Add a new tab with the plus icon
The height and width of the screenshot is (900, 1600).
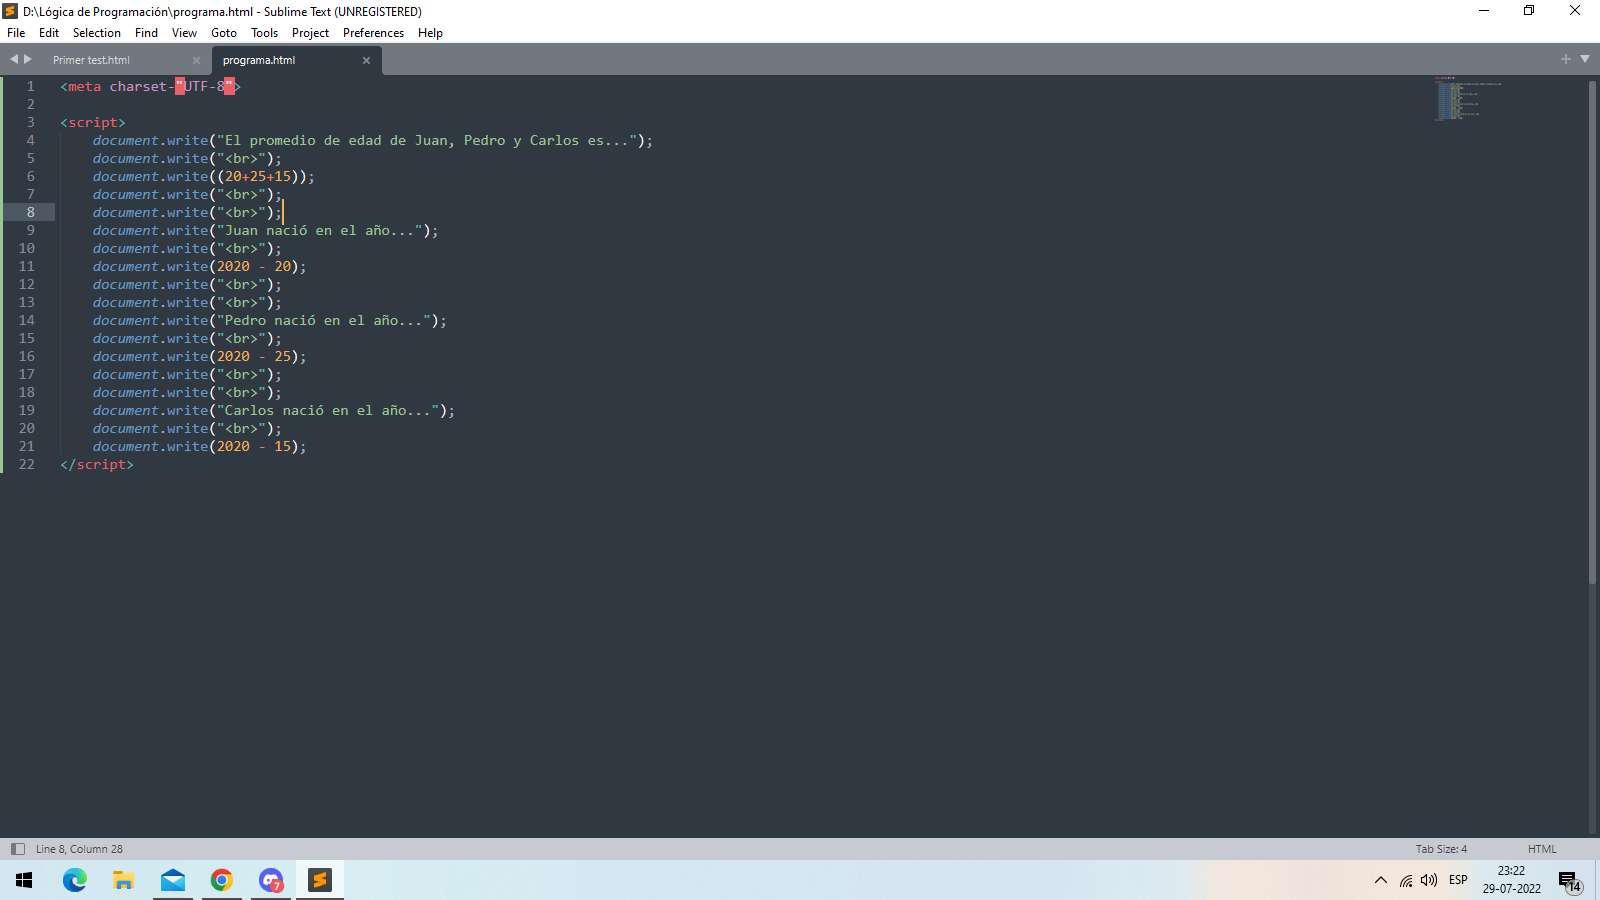[1566, 59]
